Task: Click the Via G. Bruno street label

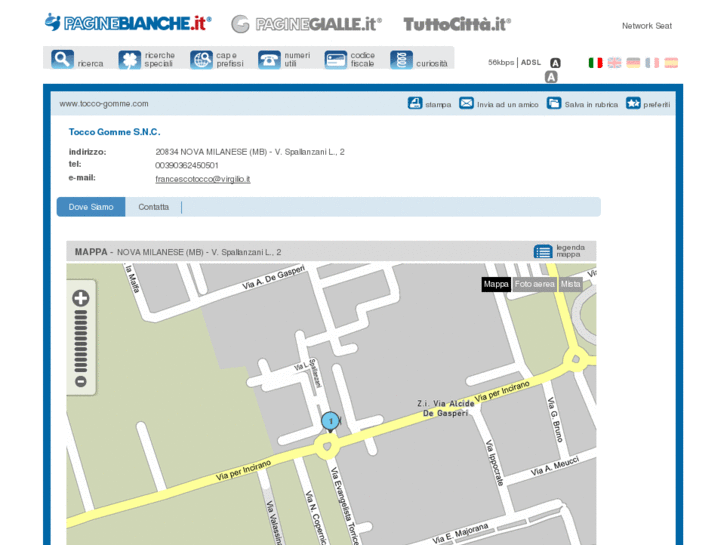Action: (x=555, y=419)
